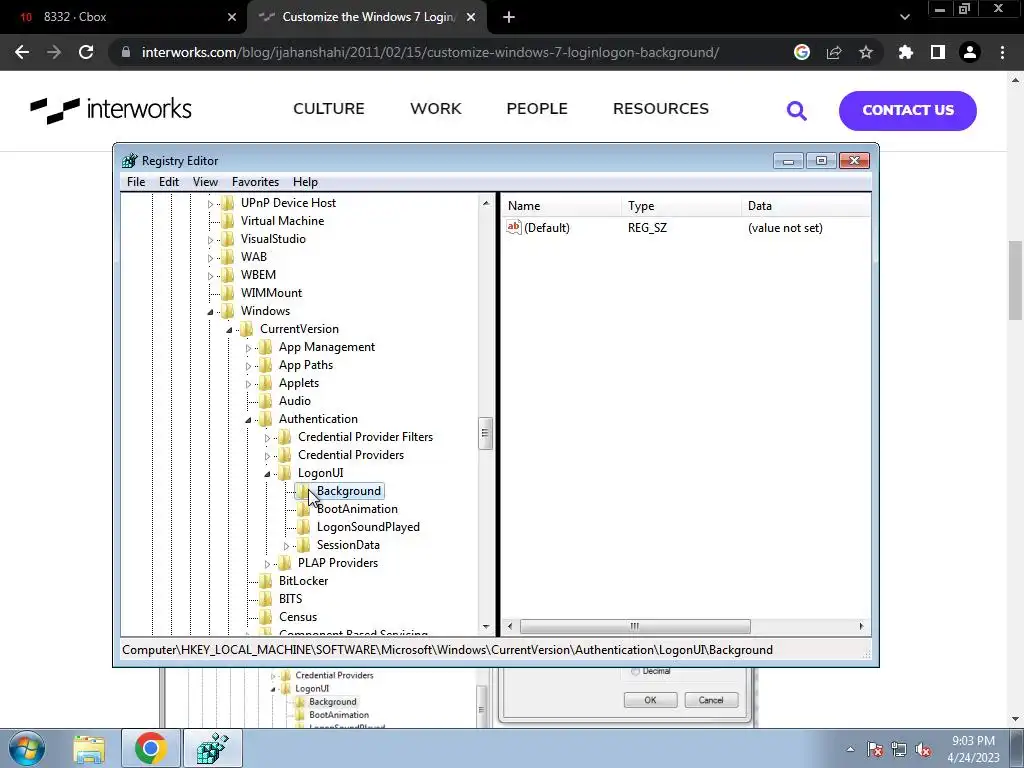The image size is (1024, 768).
Task: Open the View menu in Registry Editor
Action: tap(205, 182)
